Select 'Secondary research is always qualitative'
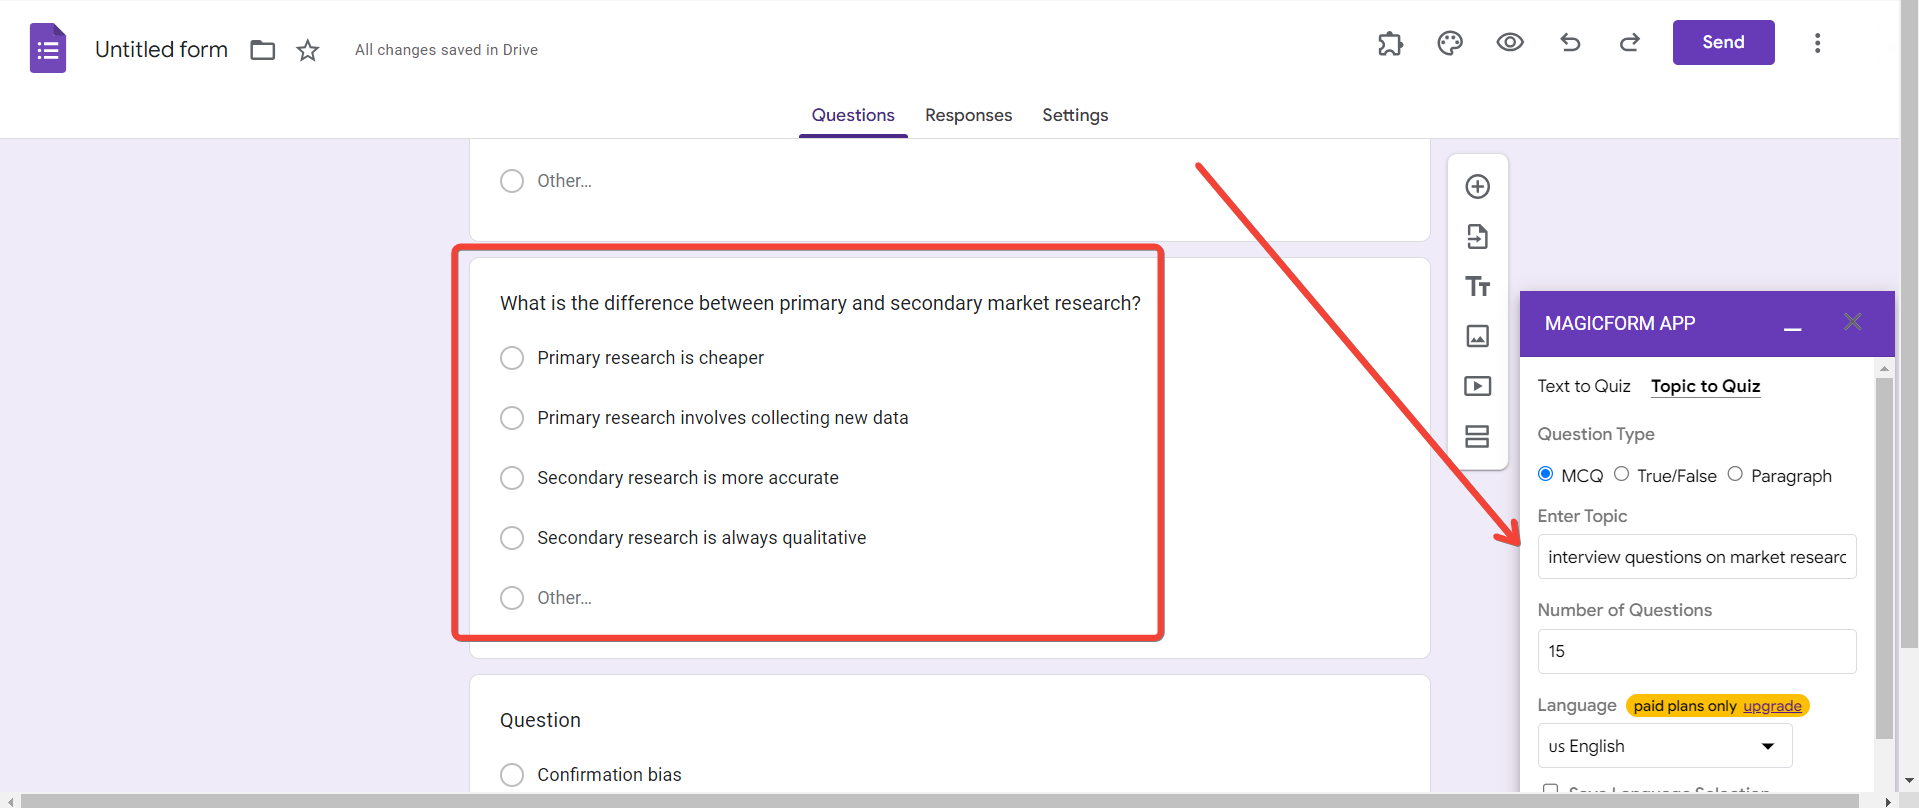The image size is (1919, 808). tap(512, 538)
